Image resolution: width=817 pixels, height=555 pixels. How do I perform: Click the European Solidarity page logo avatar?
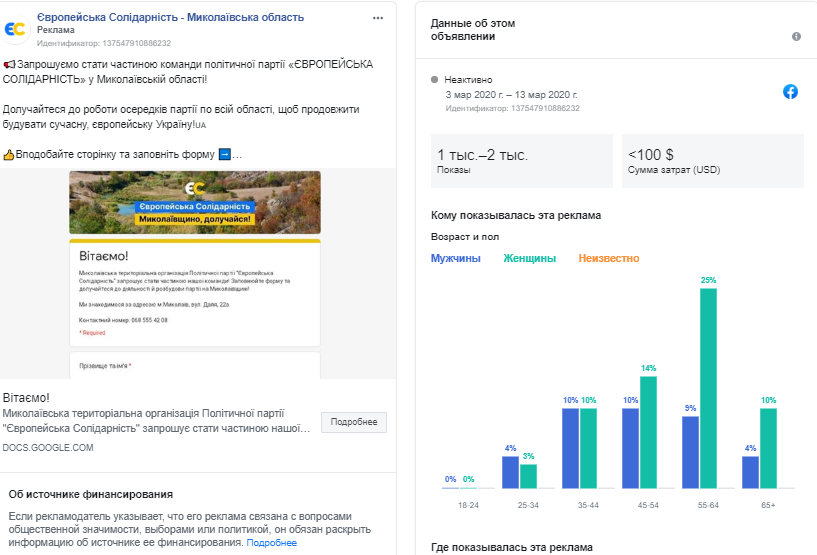(x=17, y=30)
